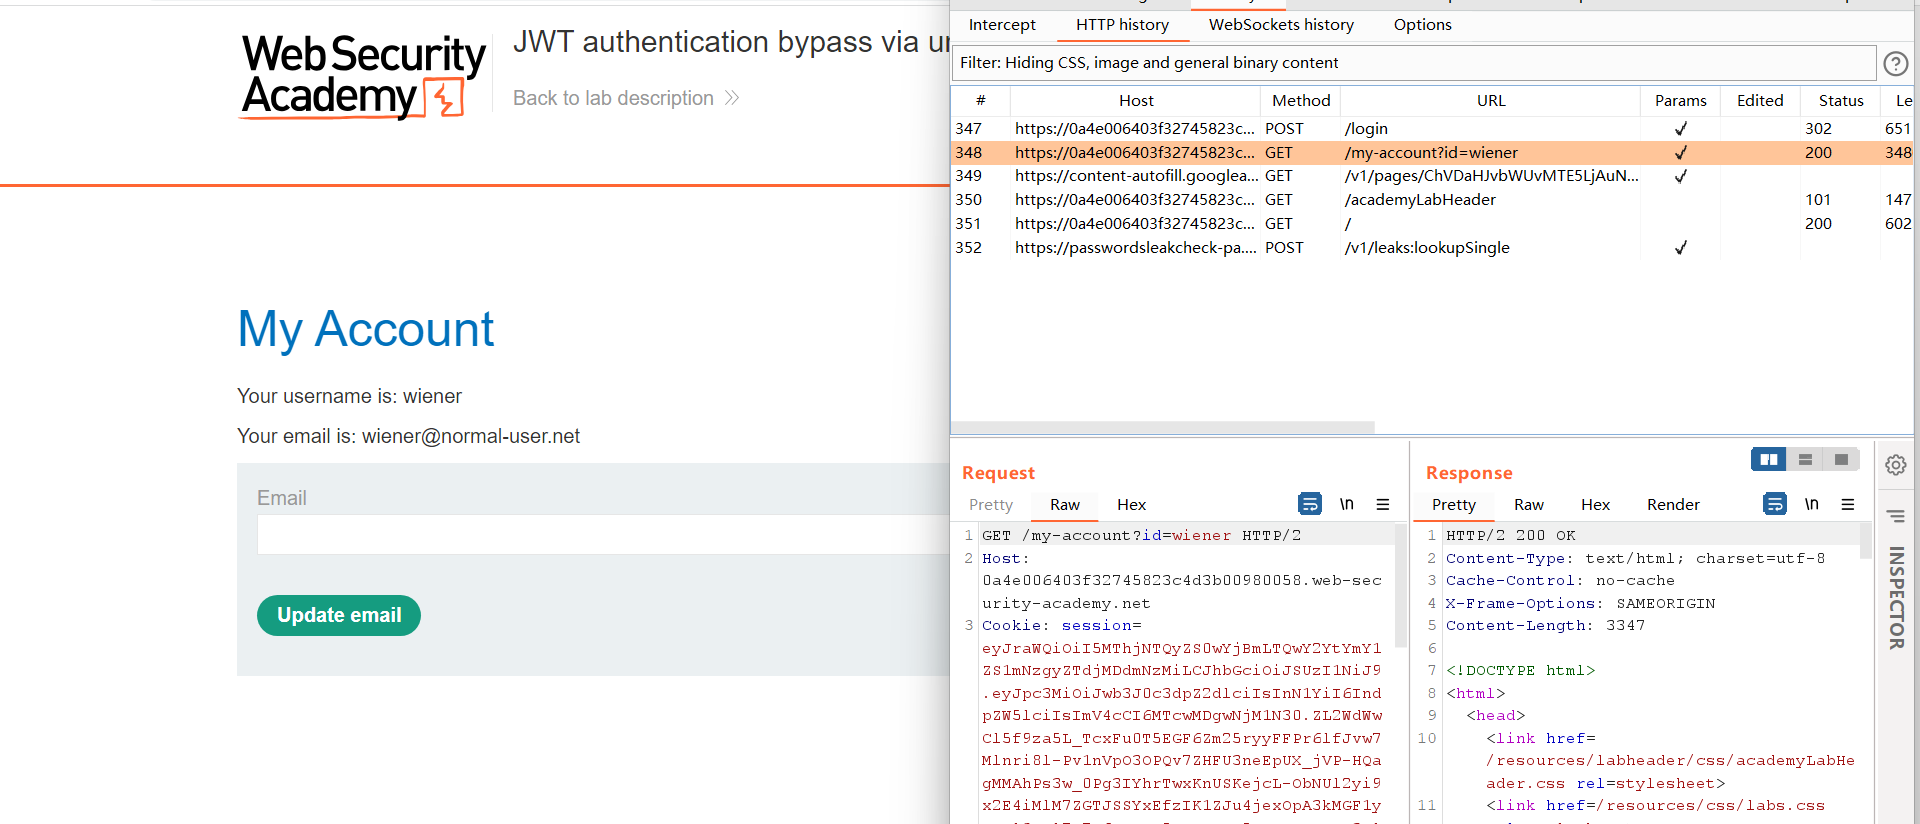Screen dimensions: 1920x824
Task: Switch to the Options tab
Action: [x=1422, y=25]
